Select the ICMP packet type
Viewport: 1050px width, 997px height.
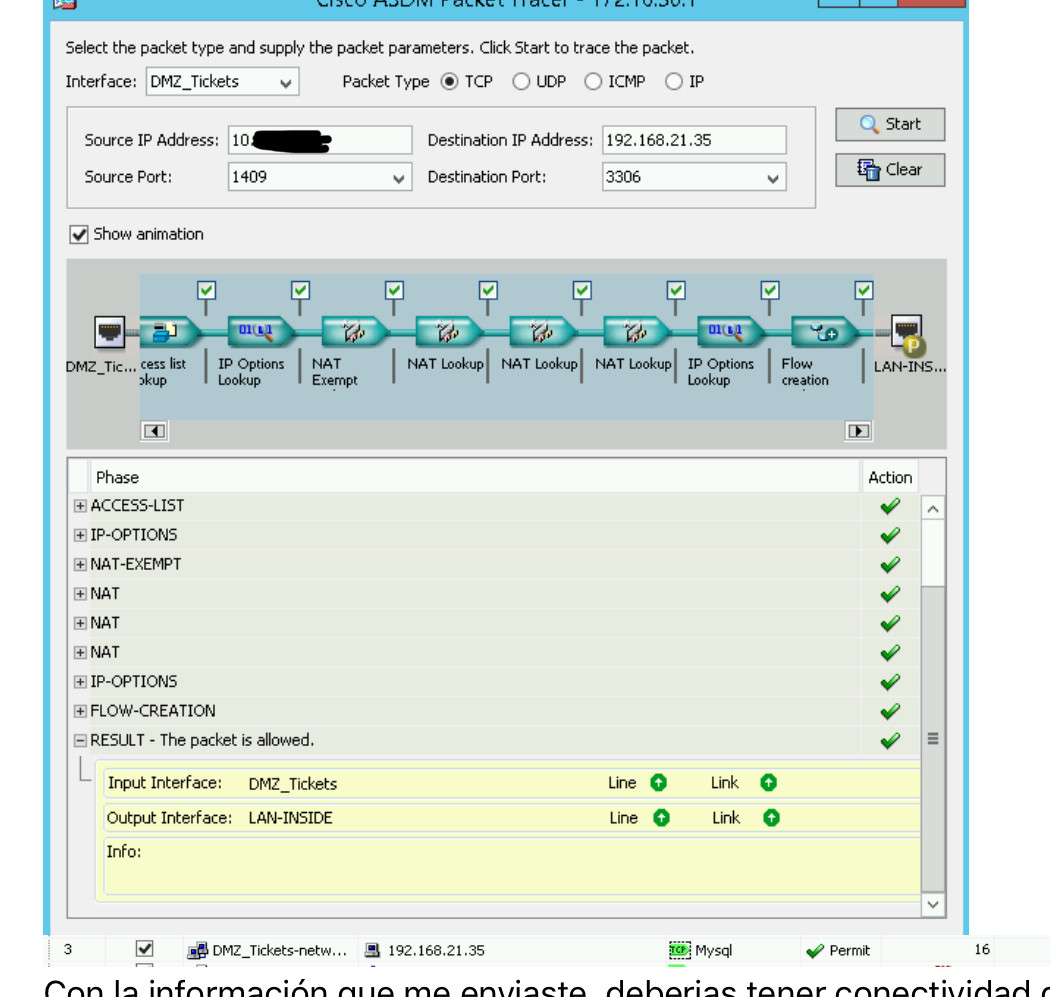point(593,82)
